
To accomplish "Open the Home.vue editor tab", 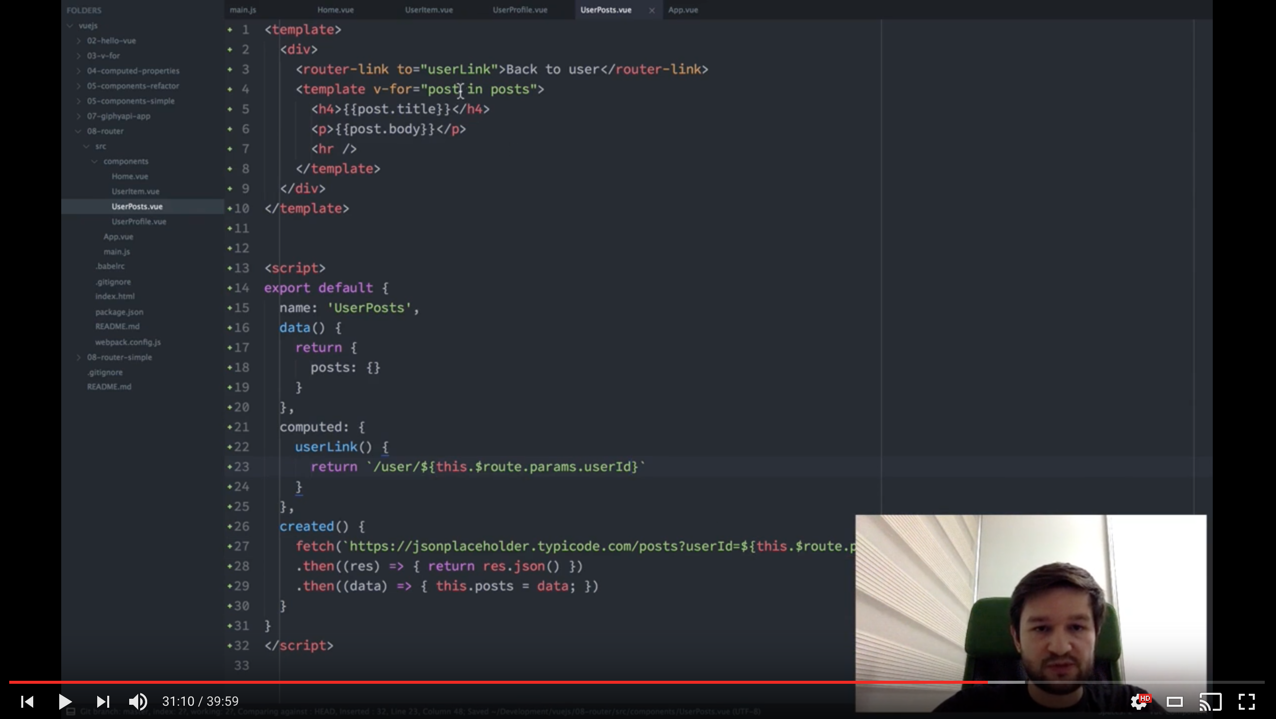I will [335, 10].
